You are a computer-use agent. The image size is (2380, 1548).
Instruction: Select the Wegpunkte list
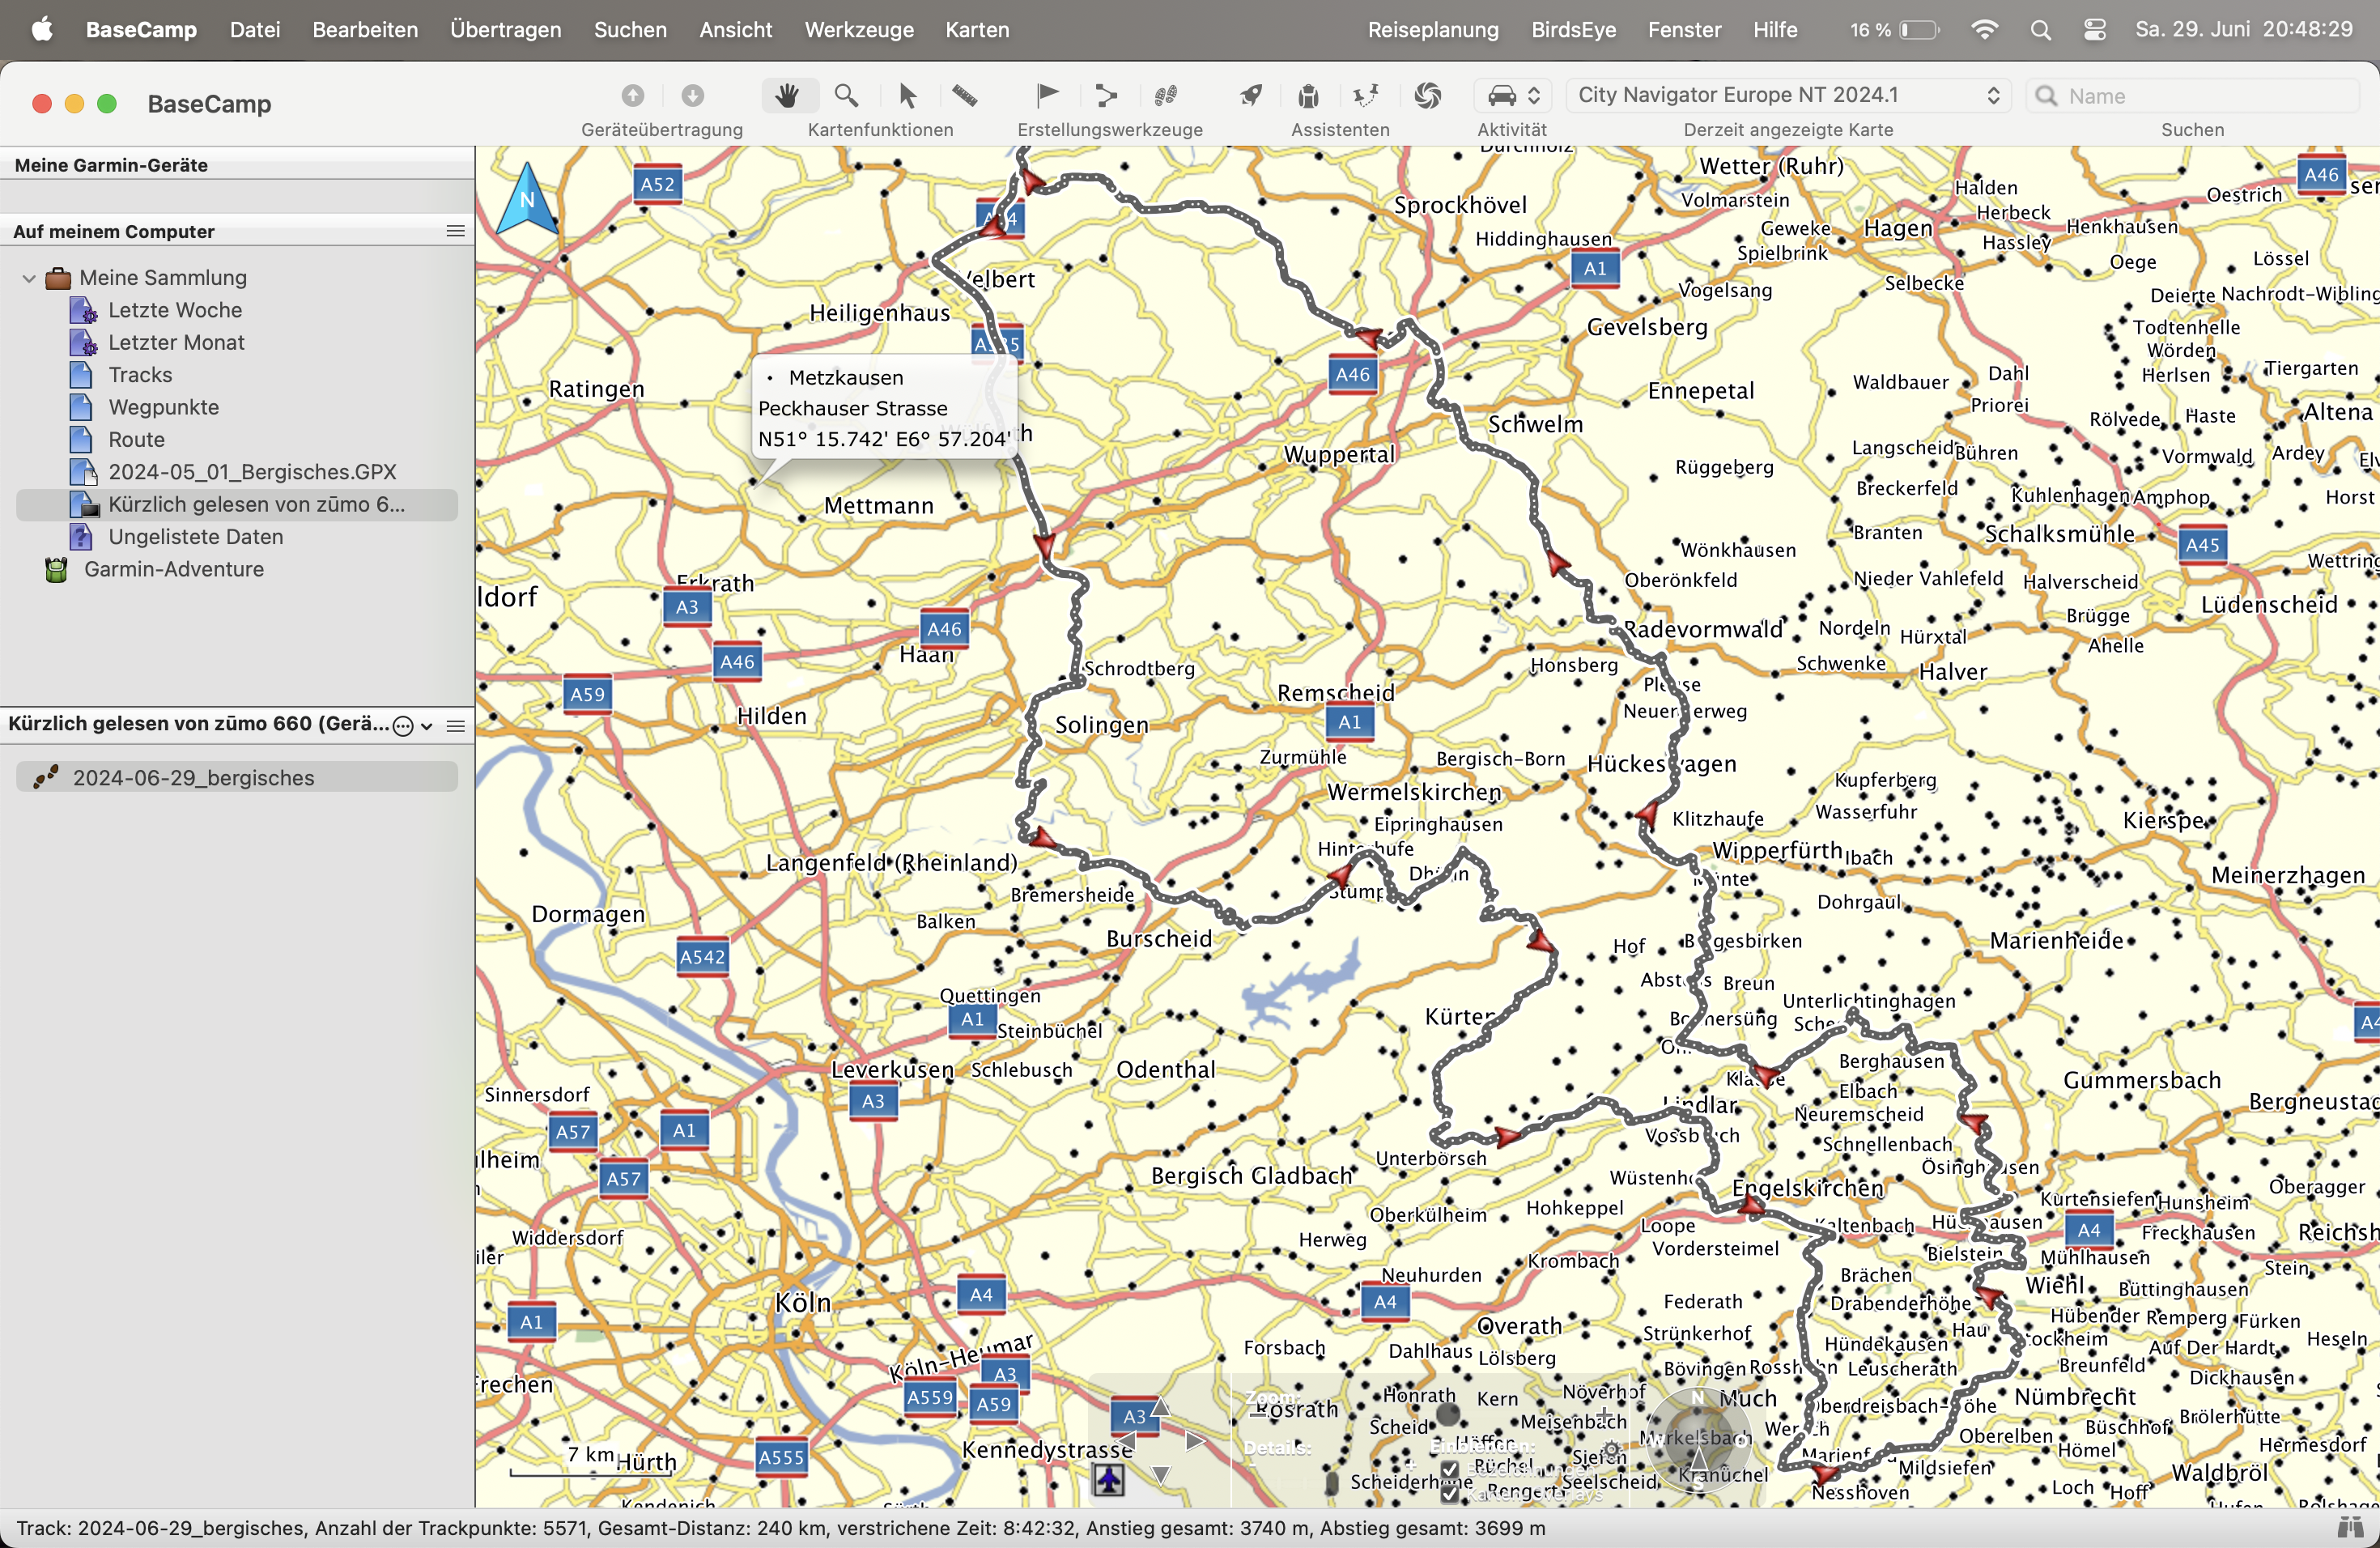click(x=163, y=407)
